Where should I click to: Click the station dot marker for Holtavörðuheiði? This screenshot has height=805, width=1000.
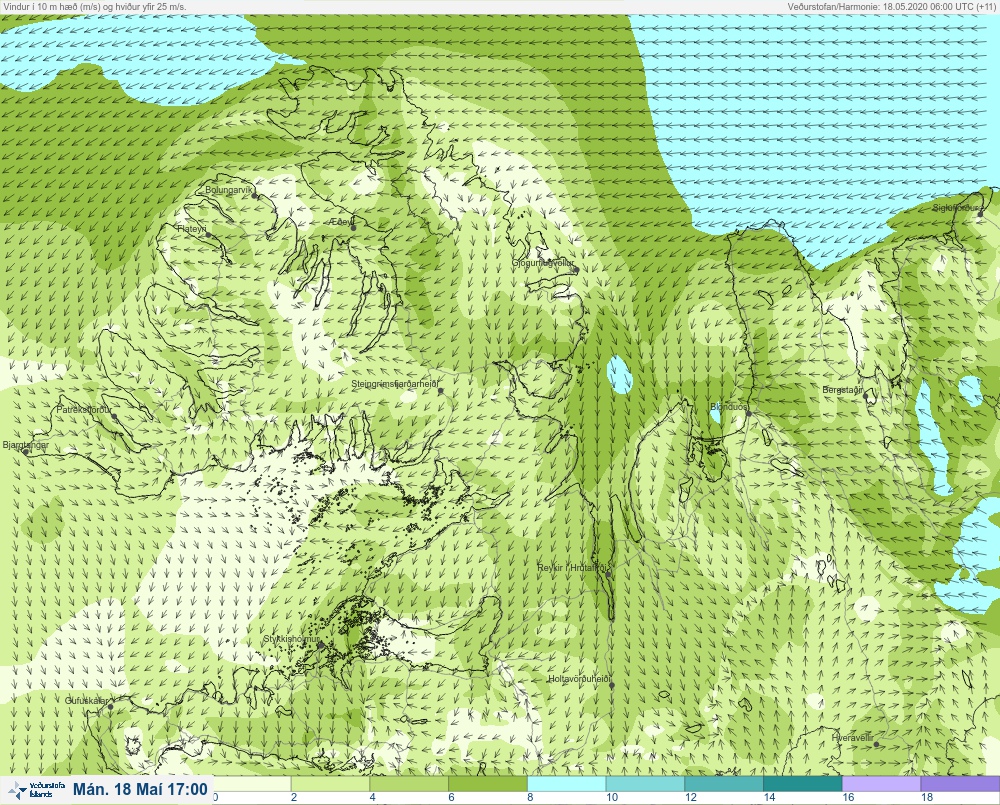[612, 686]
